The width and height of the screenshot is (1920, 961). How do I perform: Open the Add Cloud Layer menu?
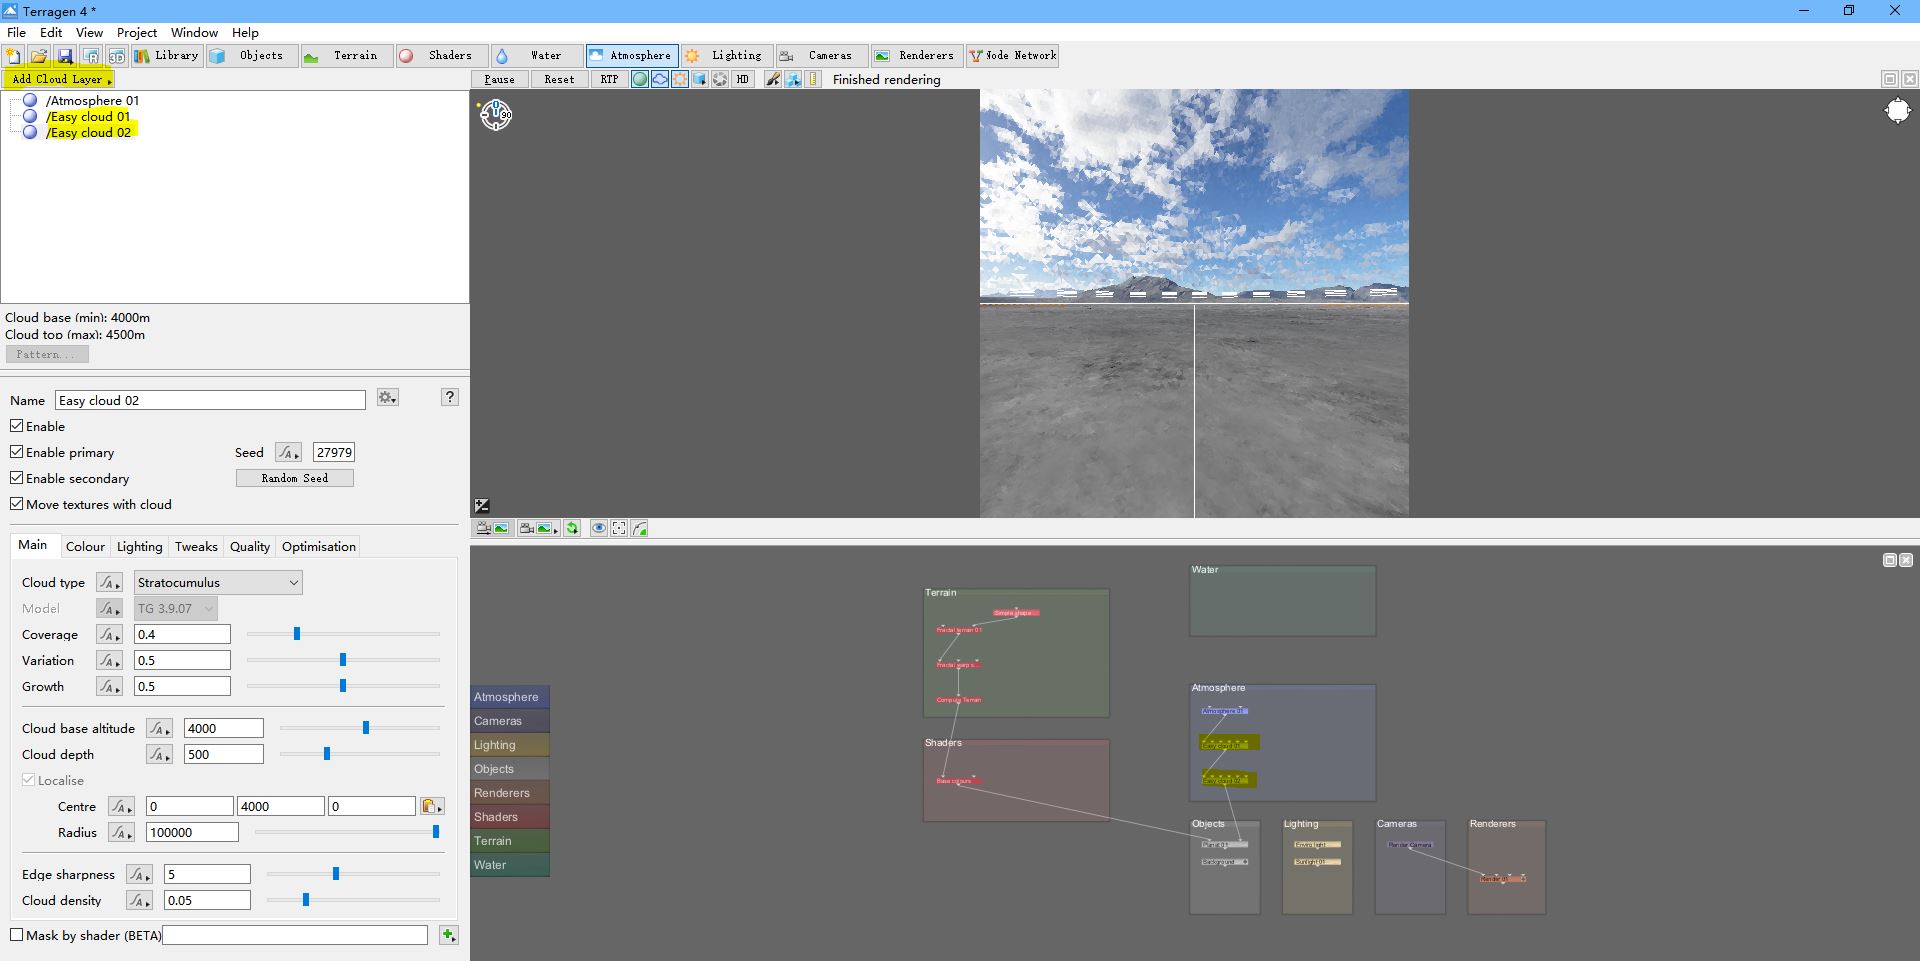point(59,79)
